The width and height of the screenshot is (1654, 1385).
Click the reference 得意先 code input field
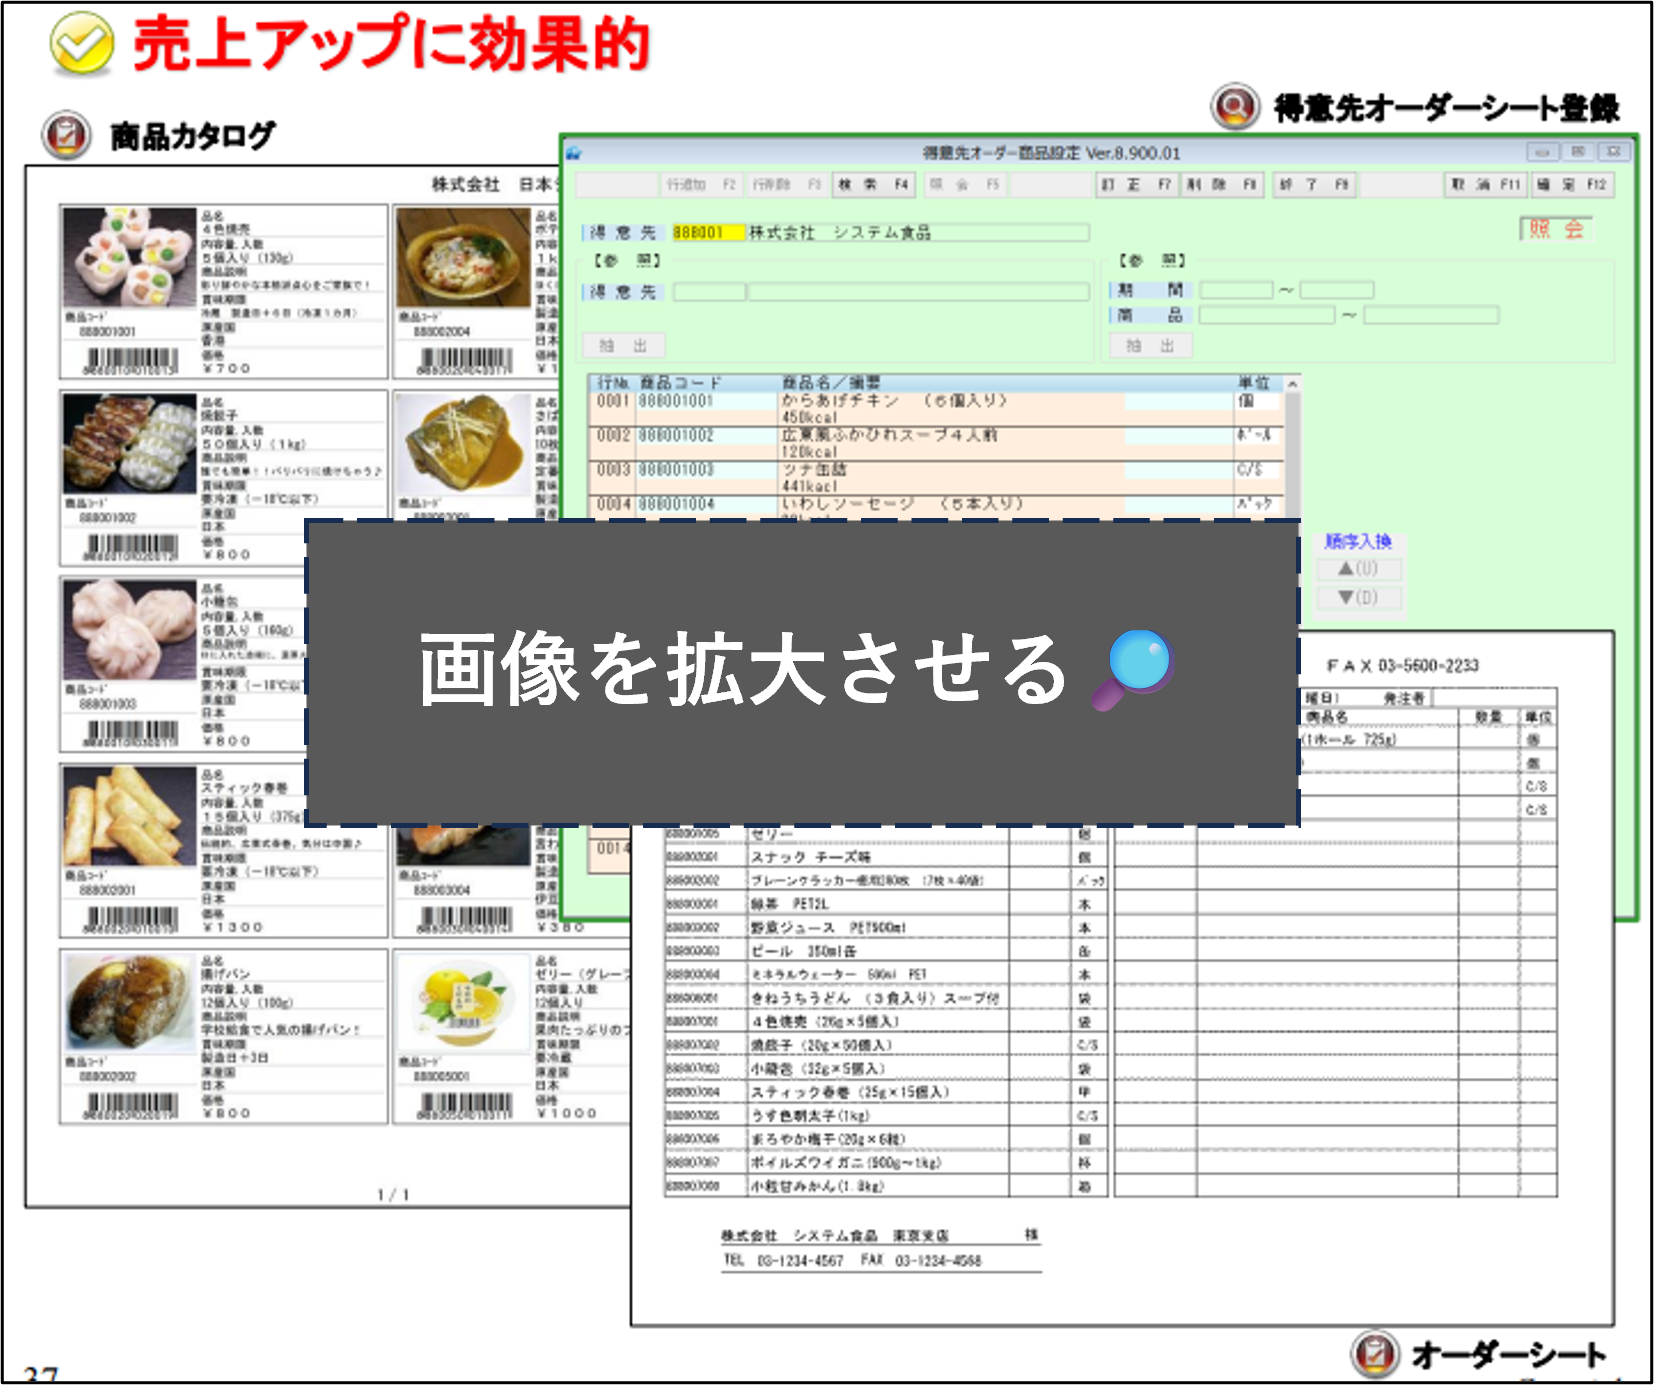click(708, 292)
